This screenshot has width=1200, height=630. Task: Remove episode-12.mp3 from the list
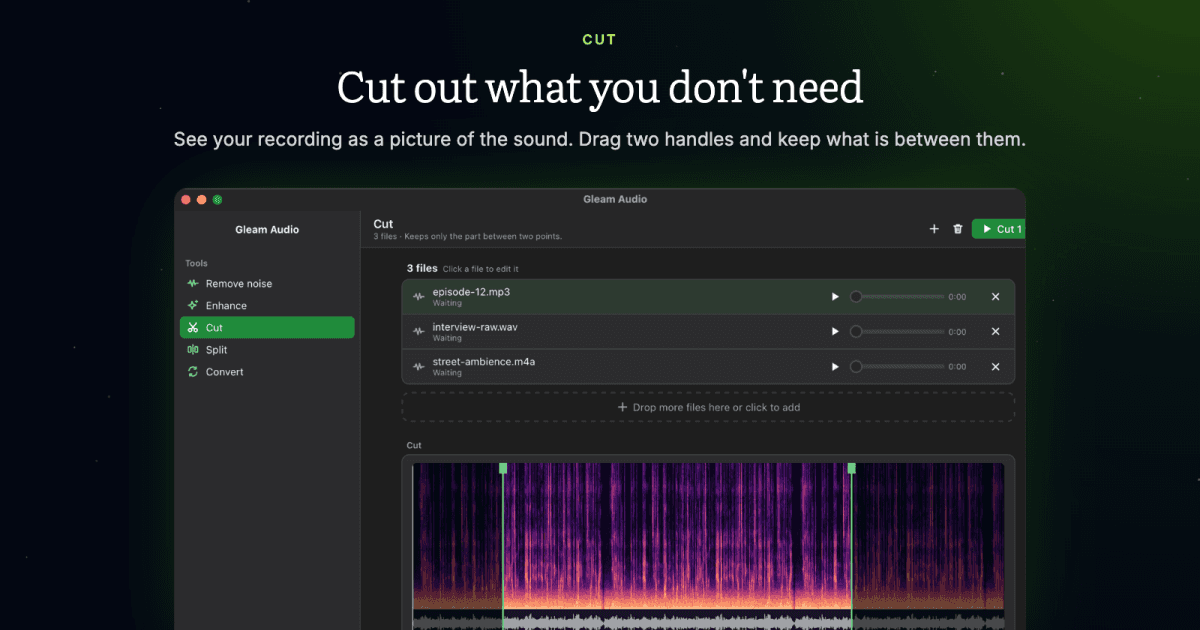(995, 297)
